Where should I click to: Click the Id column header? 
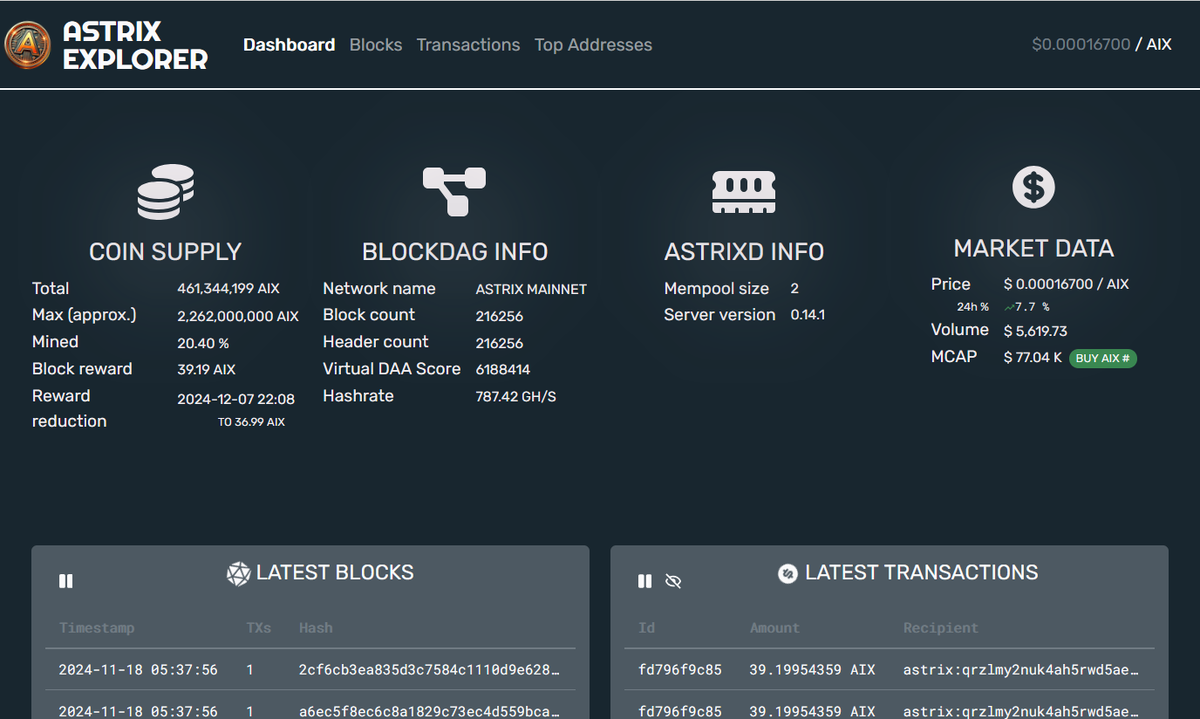point(647,628)
